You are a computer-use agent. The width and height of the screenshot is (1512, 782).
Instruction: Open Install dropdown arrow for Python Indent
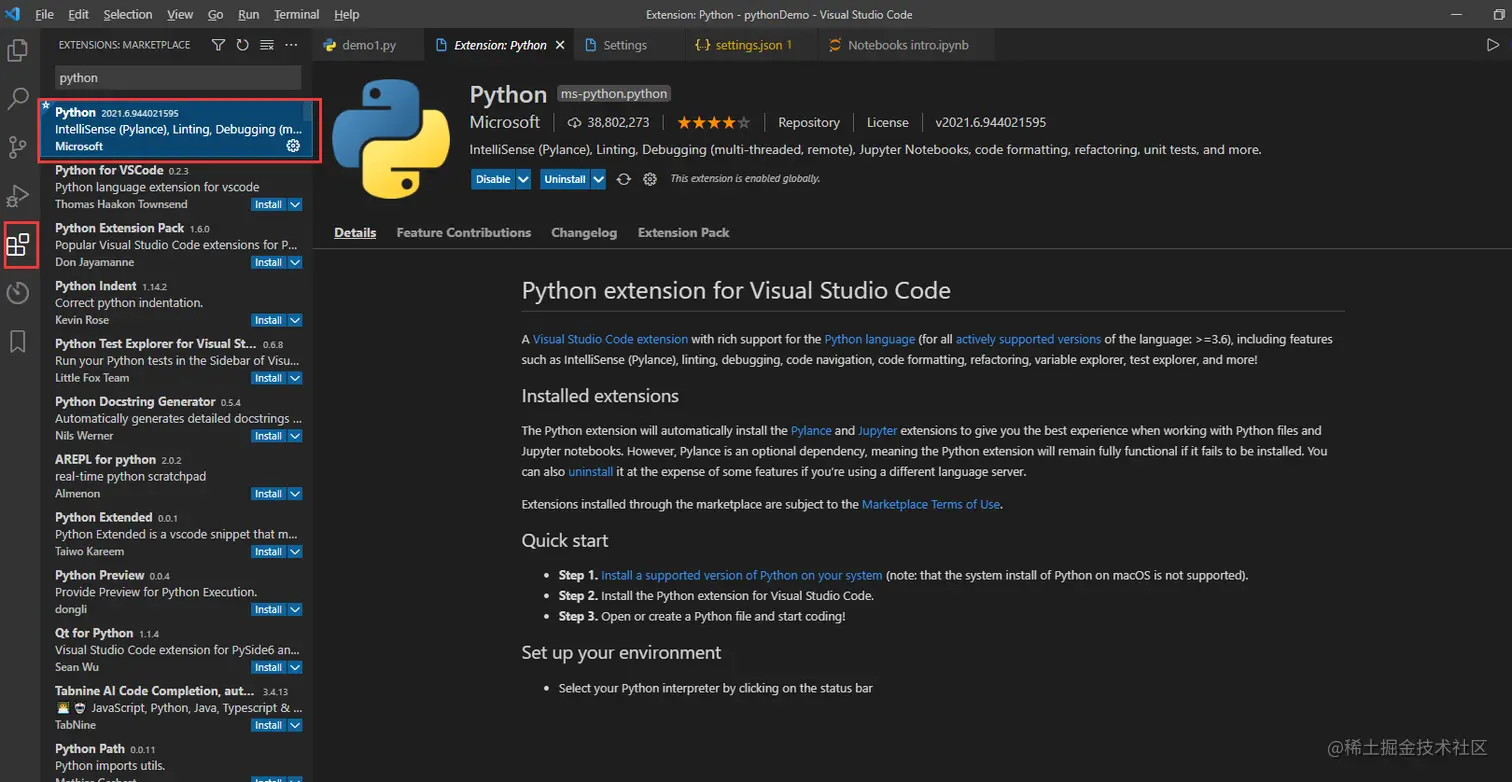click(x=295, y=320)
